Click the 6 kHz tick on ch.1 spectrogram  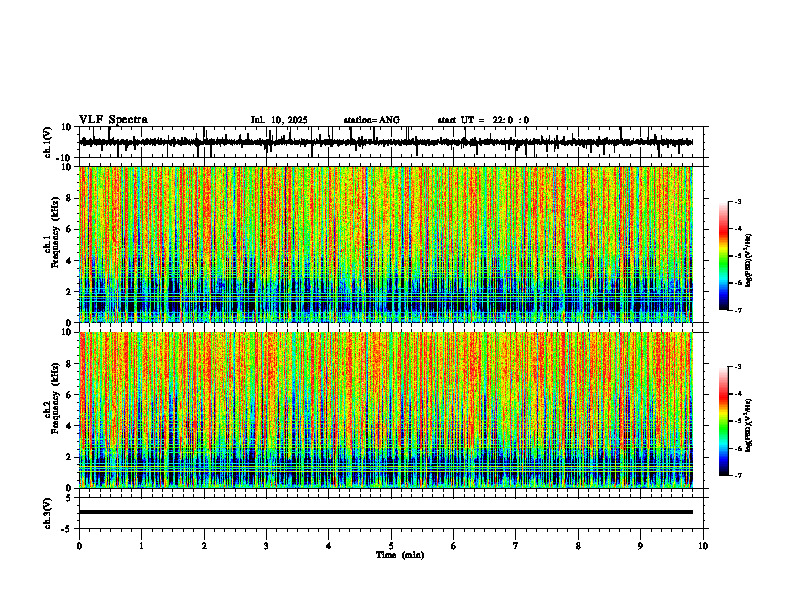(70, 229)
